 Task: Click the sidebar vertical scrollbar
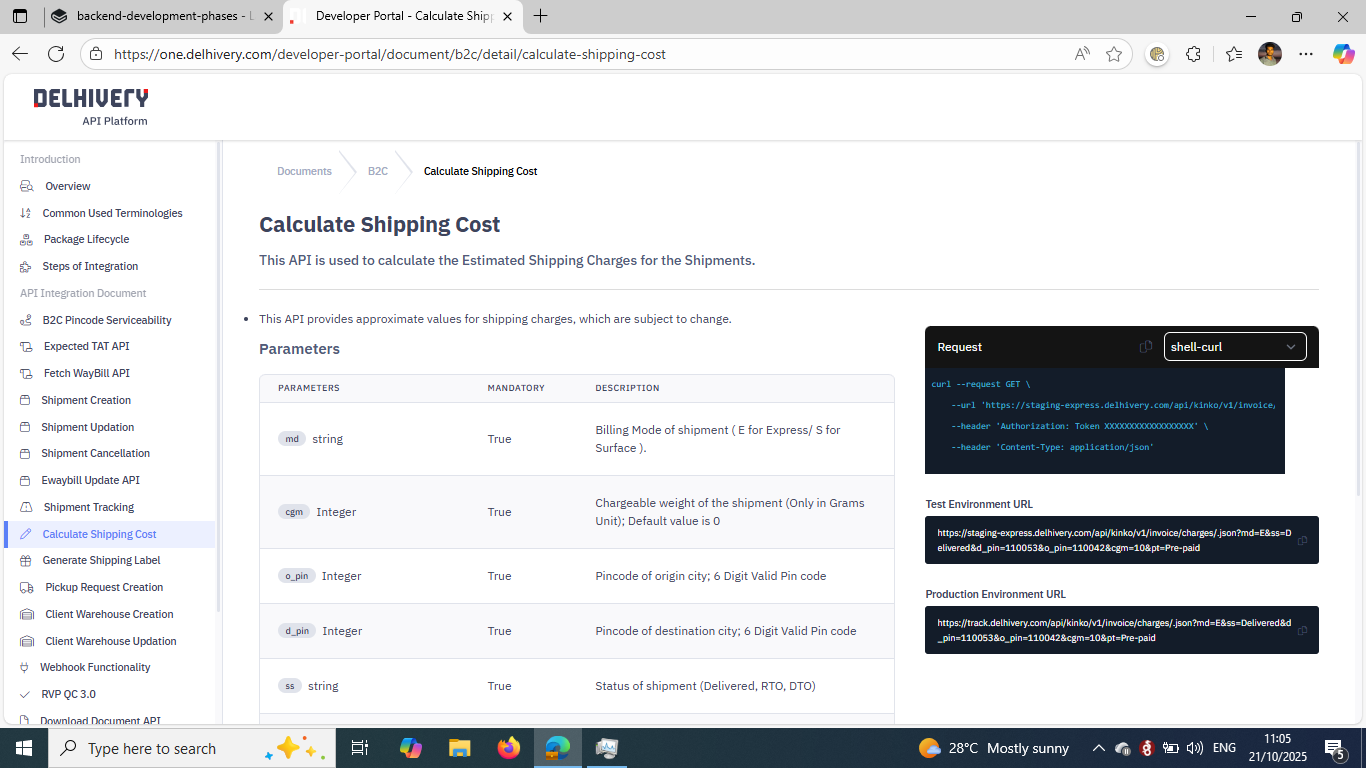[x=218, y=400]
